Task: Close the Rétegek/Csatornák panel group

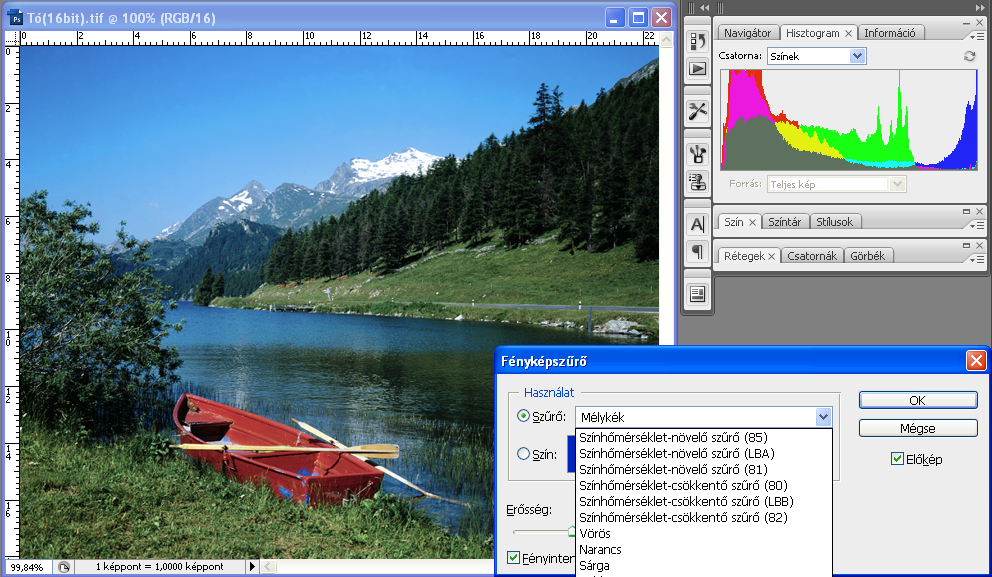Action: pyautogui.click(x=979, y=245)
